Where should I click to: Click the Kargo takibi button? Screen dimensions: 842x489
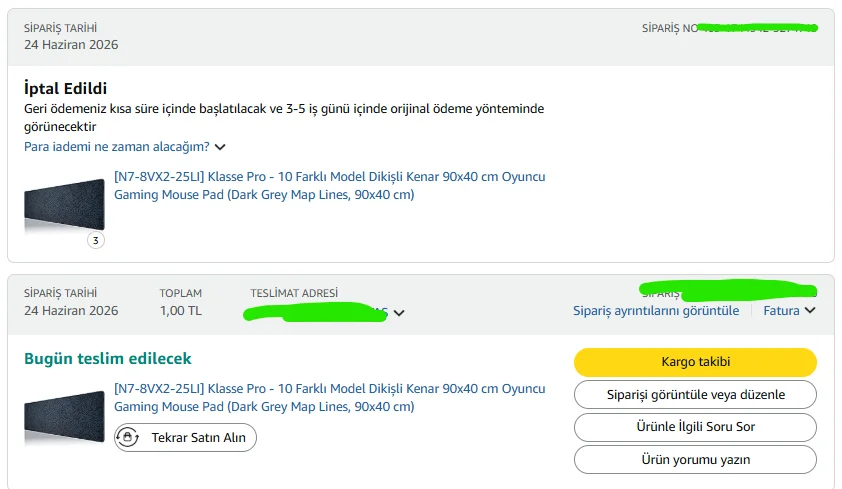695,362
